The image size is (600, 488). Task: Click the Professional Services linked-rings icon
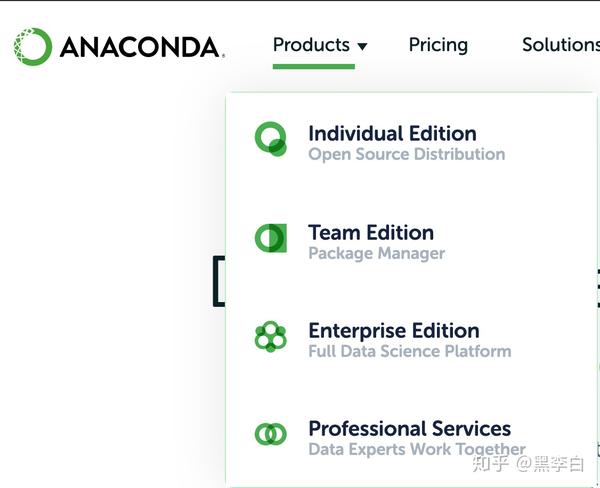click(x=271, y=434)
